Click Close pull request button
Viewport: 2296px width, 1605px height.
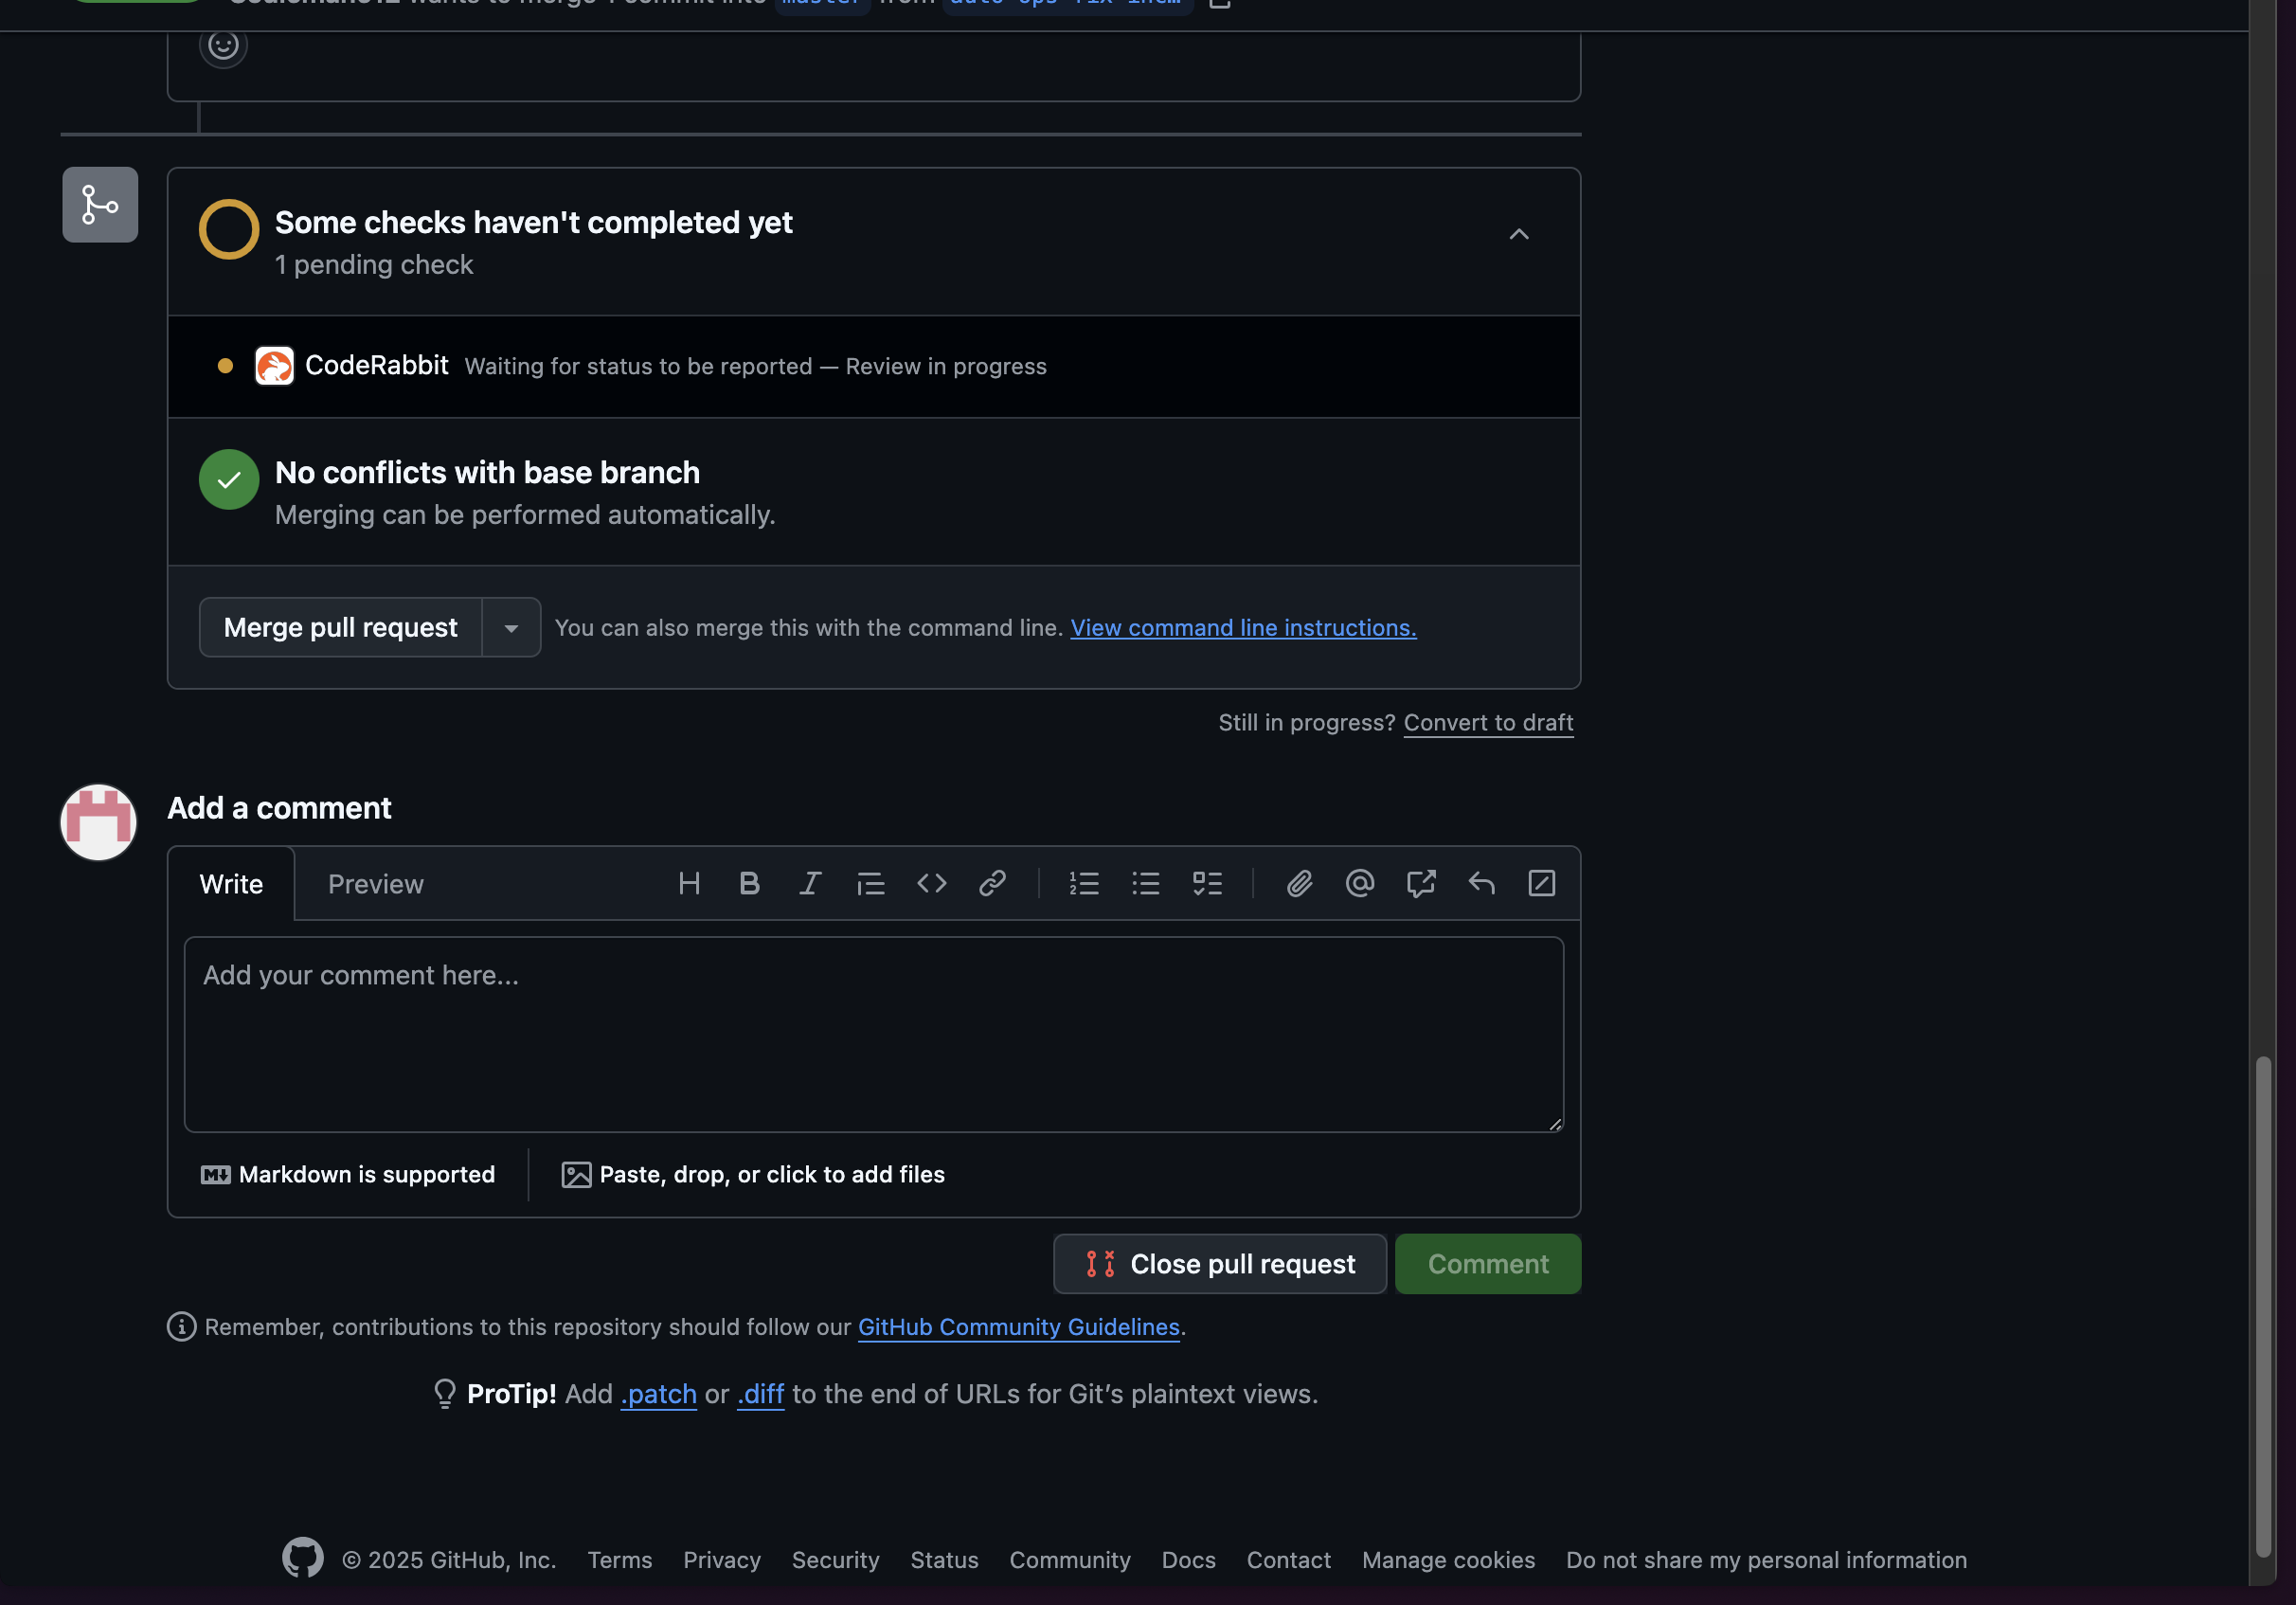point(1219,1264)
